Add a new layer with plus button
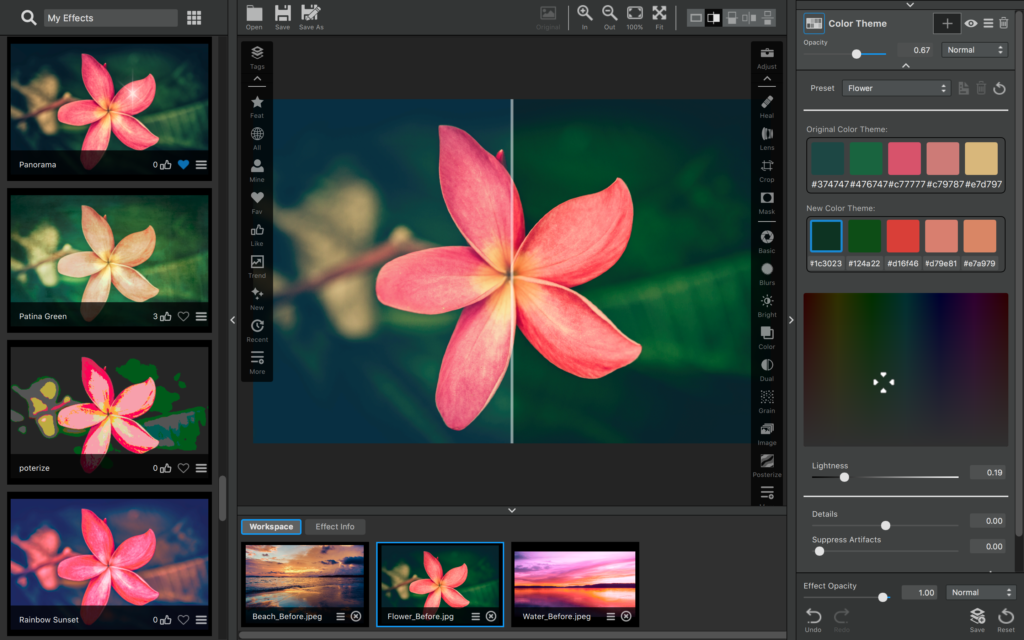The image size is (1024, 640). (x=947, y=24)
